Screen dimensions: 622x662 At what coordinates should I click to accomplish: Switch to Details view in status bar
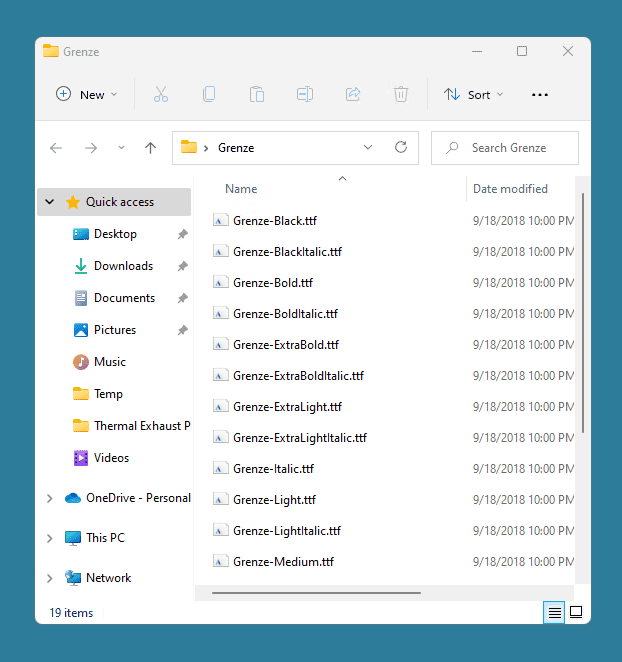[x=554, y=612]
